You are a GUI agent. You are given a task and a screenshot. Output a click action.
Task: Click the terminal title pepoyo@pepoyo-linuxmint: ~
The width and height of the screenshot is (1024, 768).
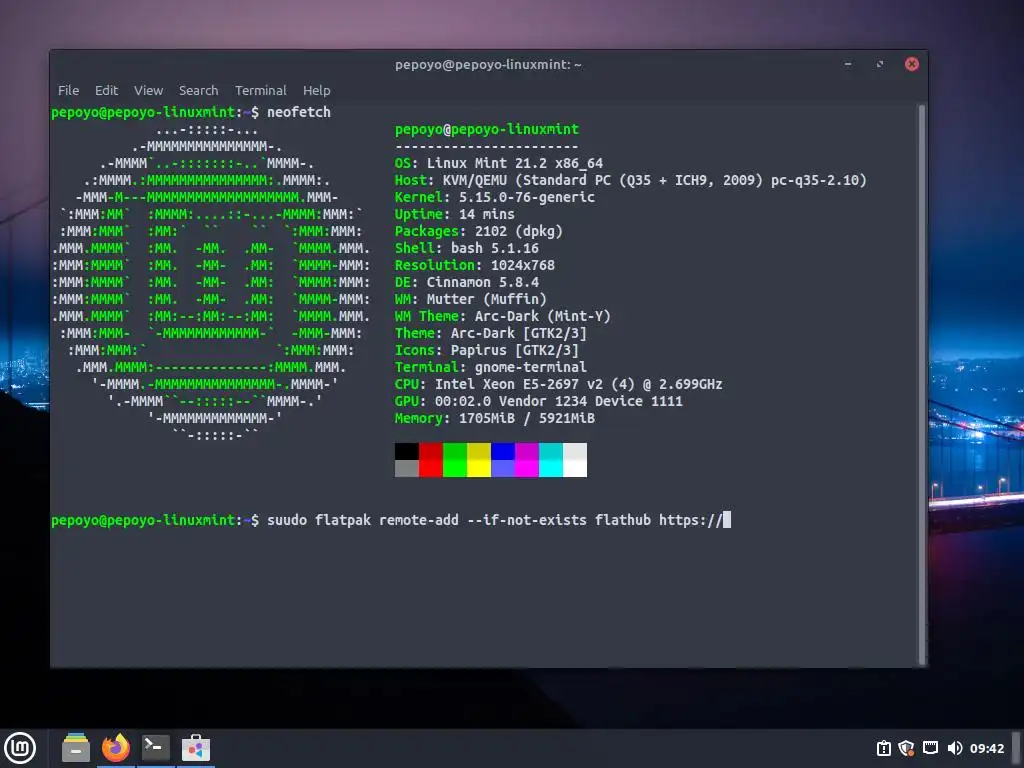click(488, 65)
